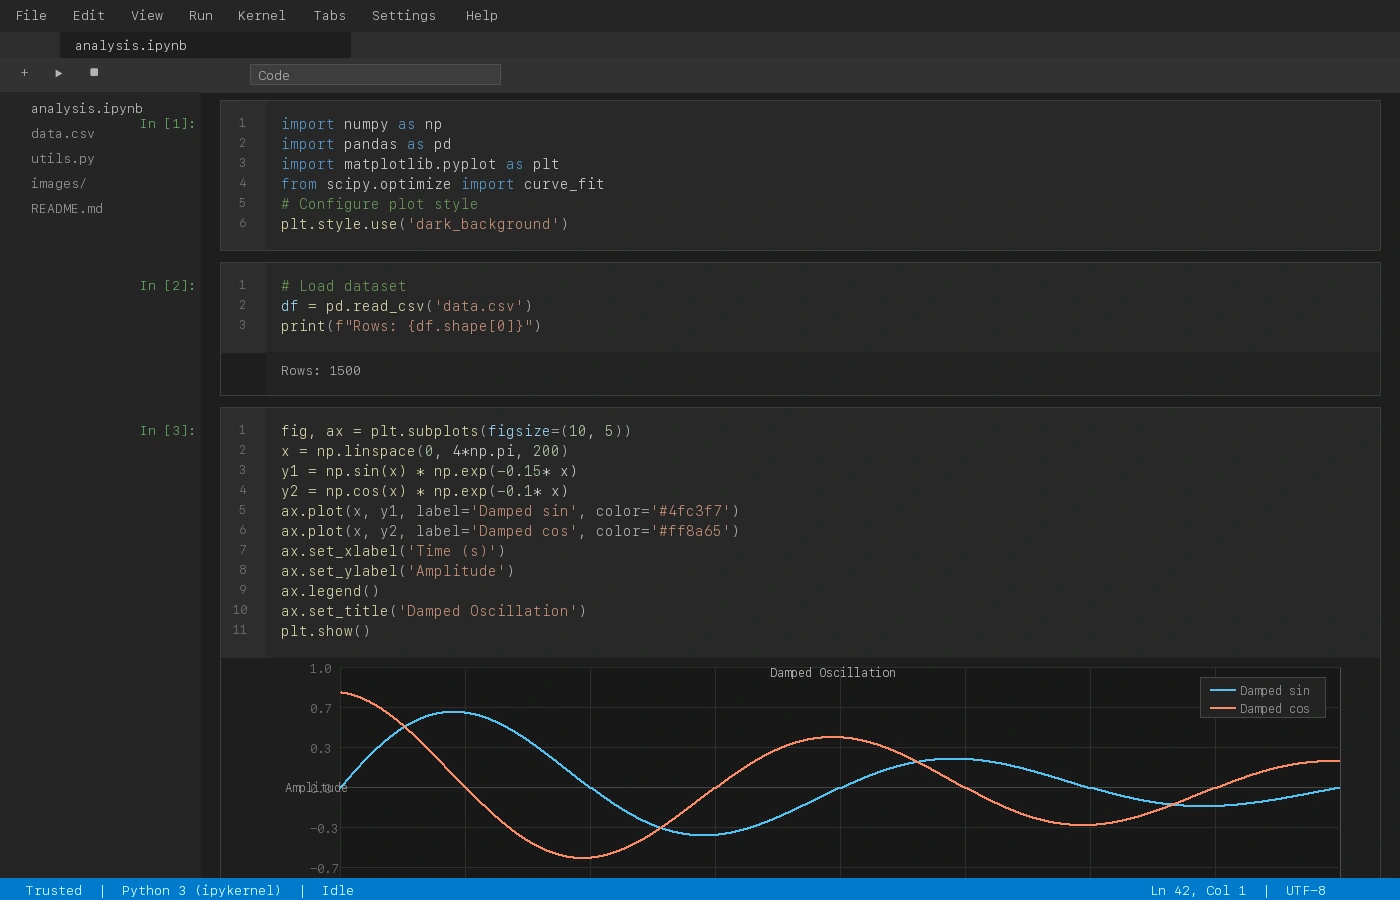1400x900 pixels.
Task: Click the pd.read_csv('data.csv') line
Action: (406, 306)
